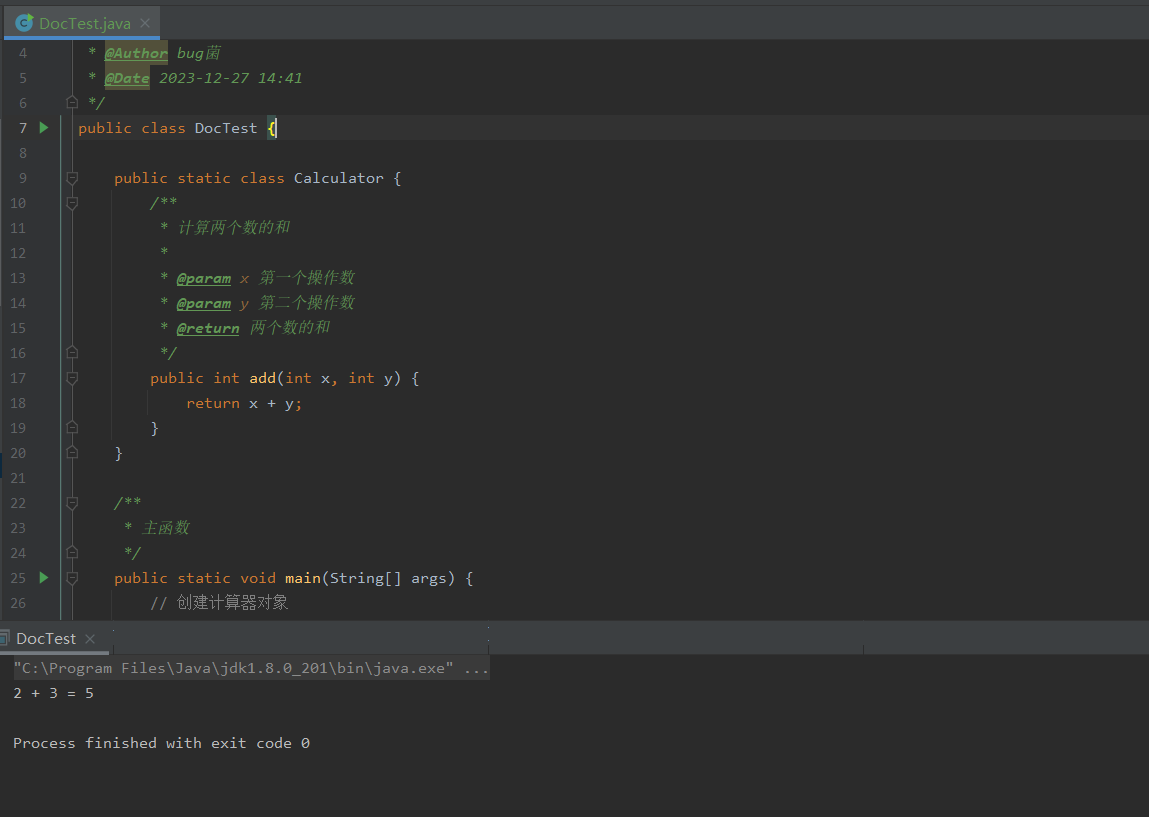
Task: Close the DocTest.java editor tab
Action: (x=145, y=23)
